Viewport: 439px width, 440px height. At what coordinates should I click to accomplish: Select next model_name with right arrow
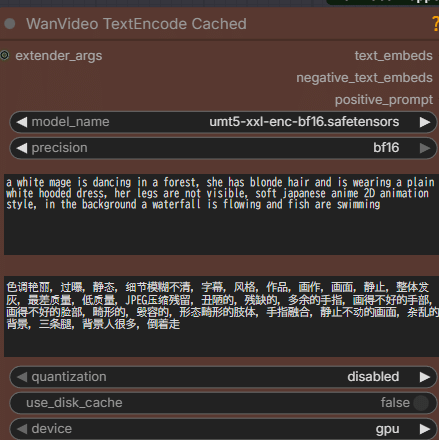pyautogui.click(x=425, y=122)
